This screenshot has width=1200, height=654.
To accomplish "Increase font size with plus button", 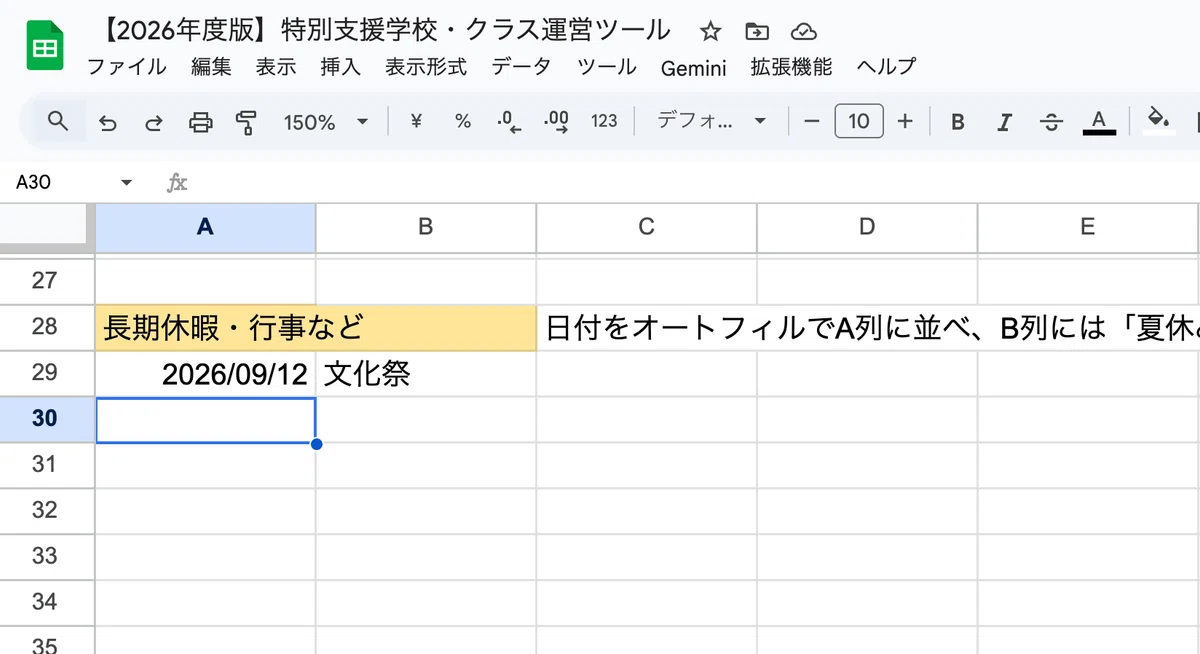I will point(905,121).
